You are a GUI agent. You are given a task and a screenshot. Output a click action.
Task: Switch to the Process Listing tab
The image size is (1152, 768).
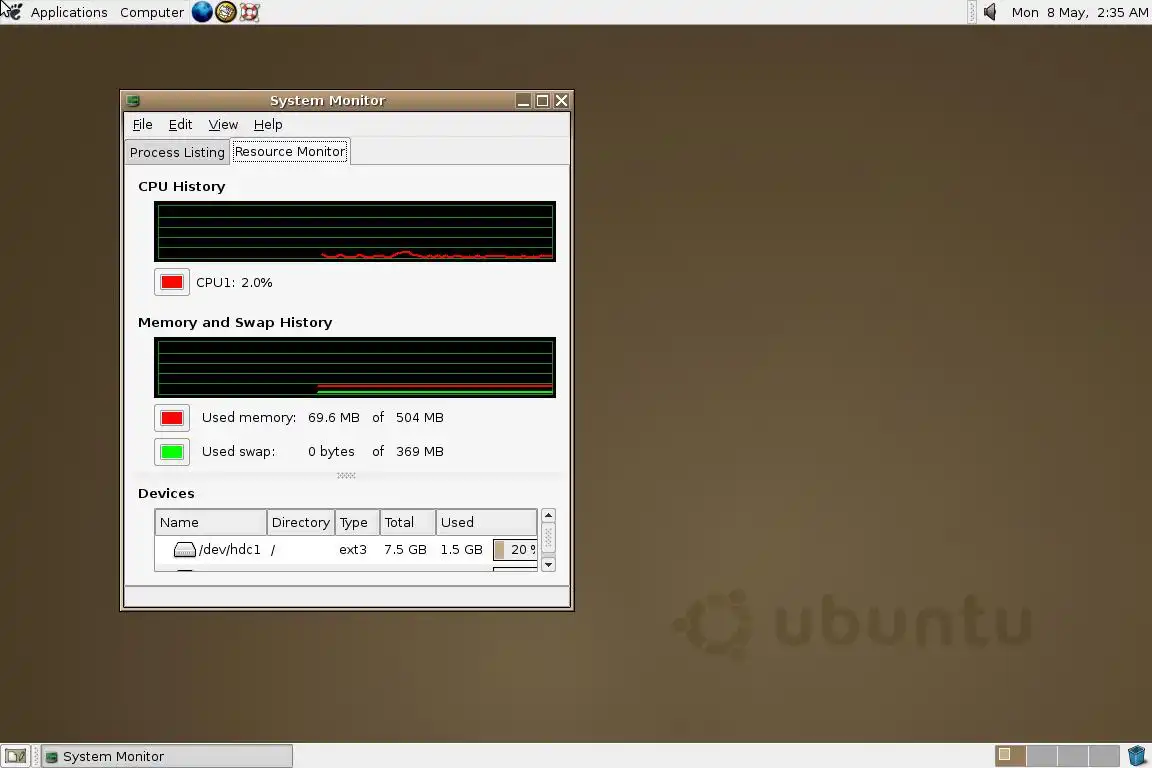coord(177,152)
